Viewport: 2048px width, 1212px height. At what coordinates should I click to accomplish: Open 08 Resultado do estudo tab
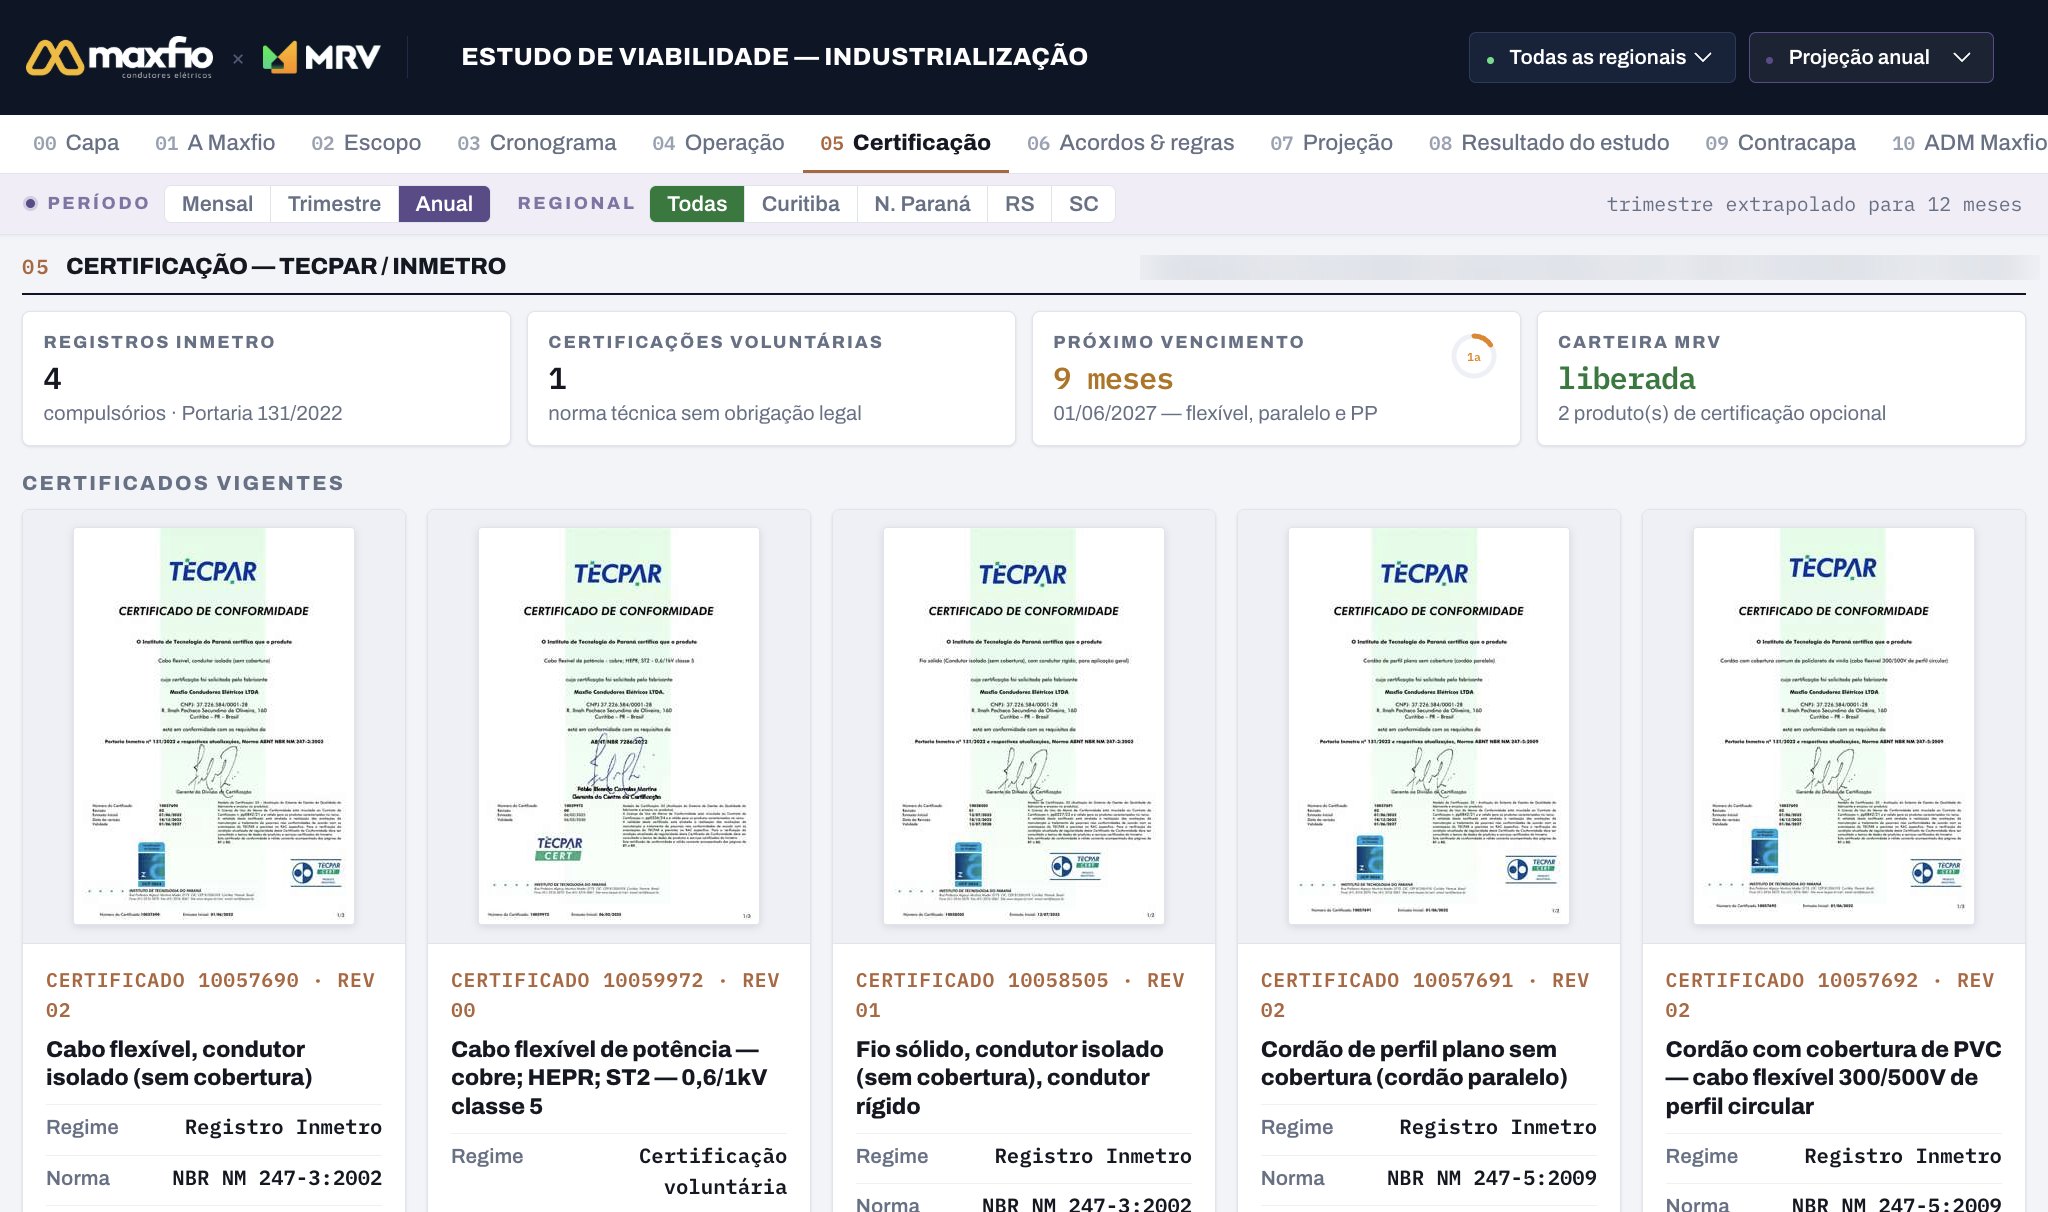coord(1549,143)
